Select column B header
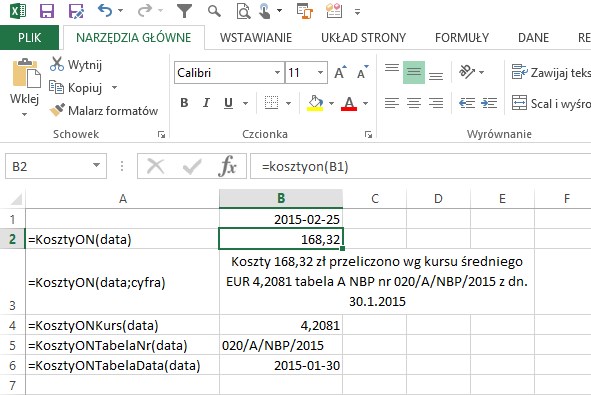This screenshot has width=591, height=395. pos(281,199)
